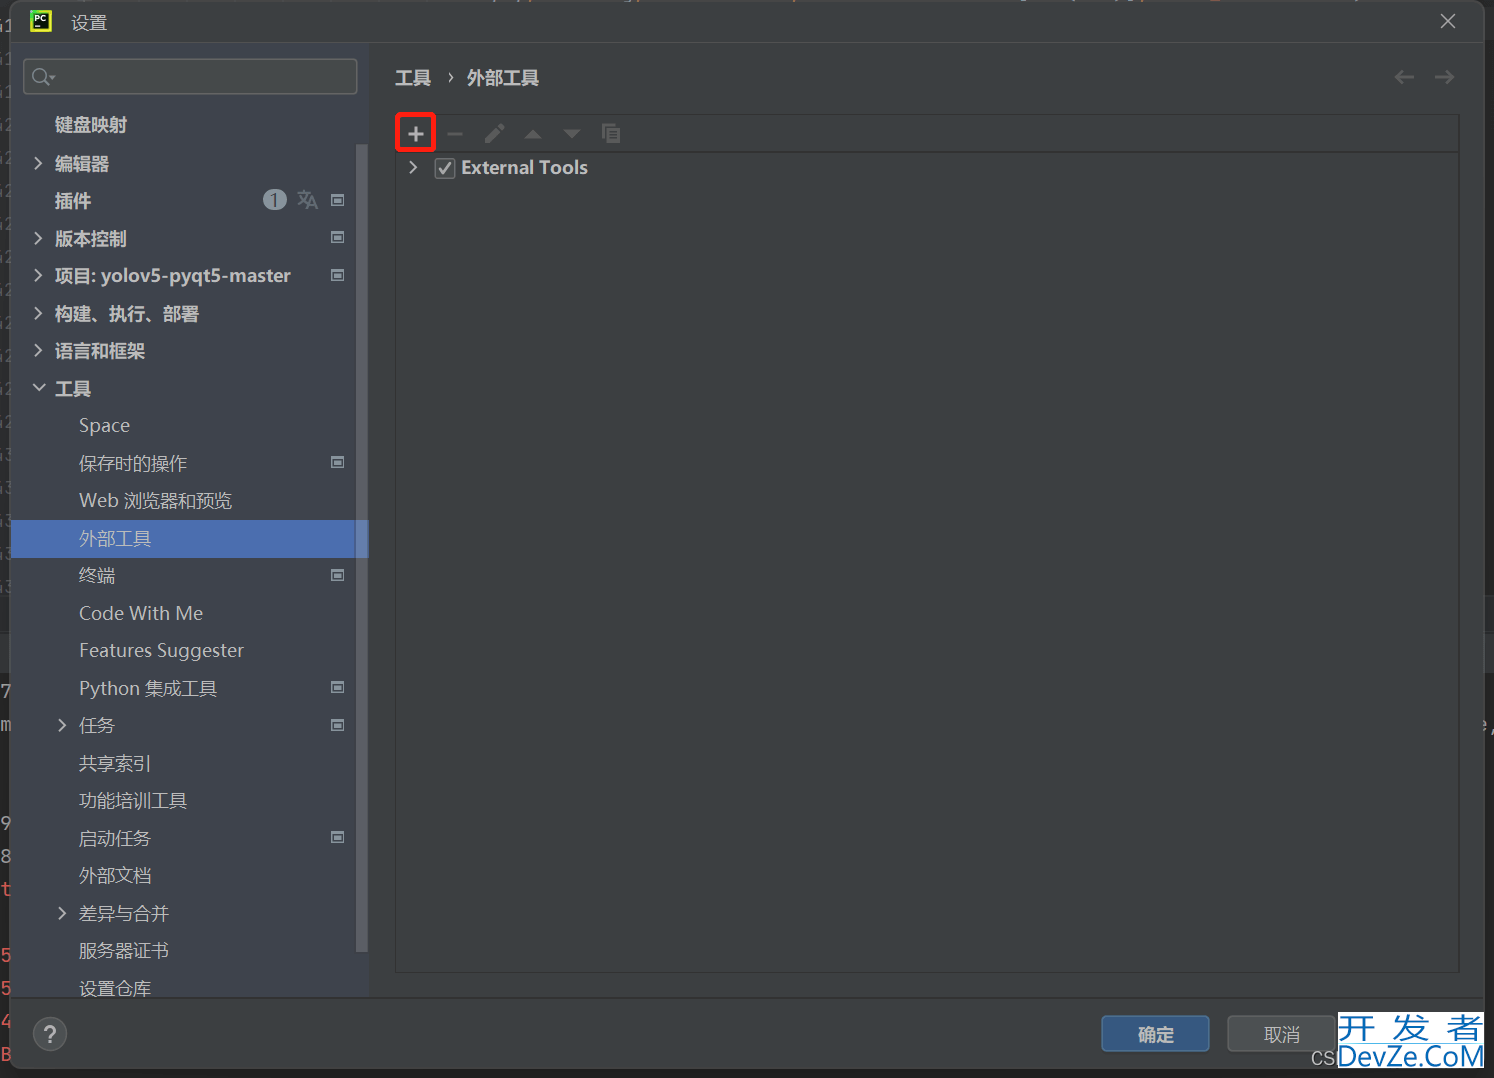Screen dimensions: 1494x1078
Task: Click the search magnifier icon in settings
Action: pyautogui.click(x=43, y=76)
